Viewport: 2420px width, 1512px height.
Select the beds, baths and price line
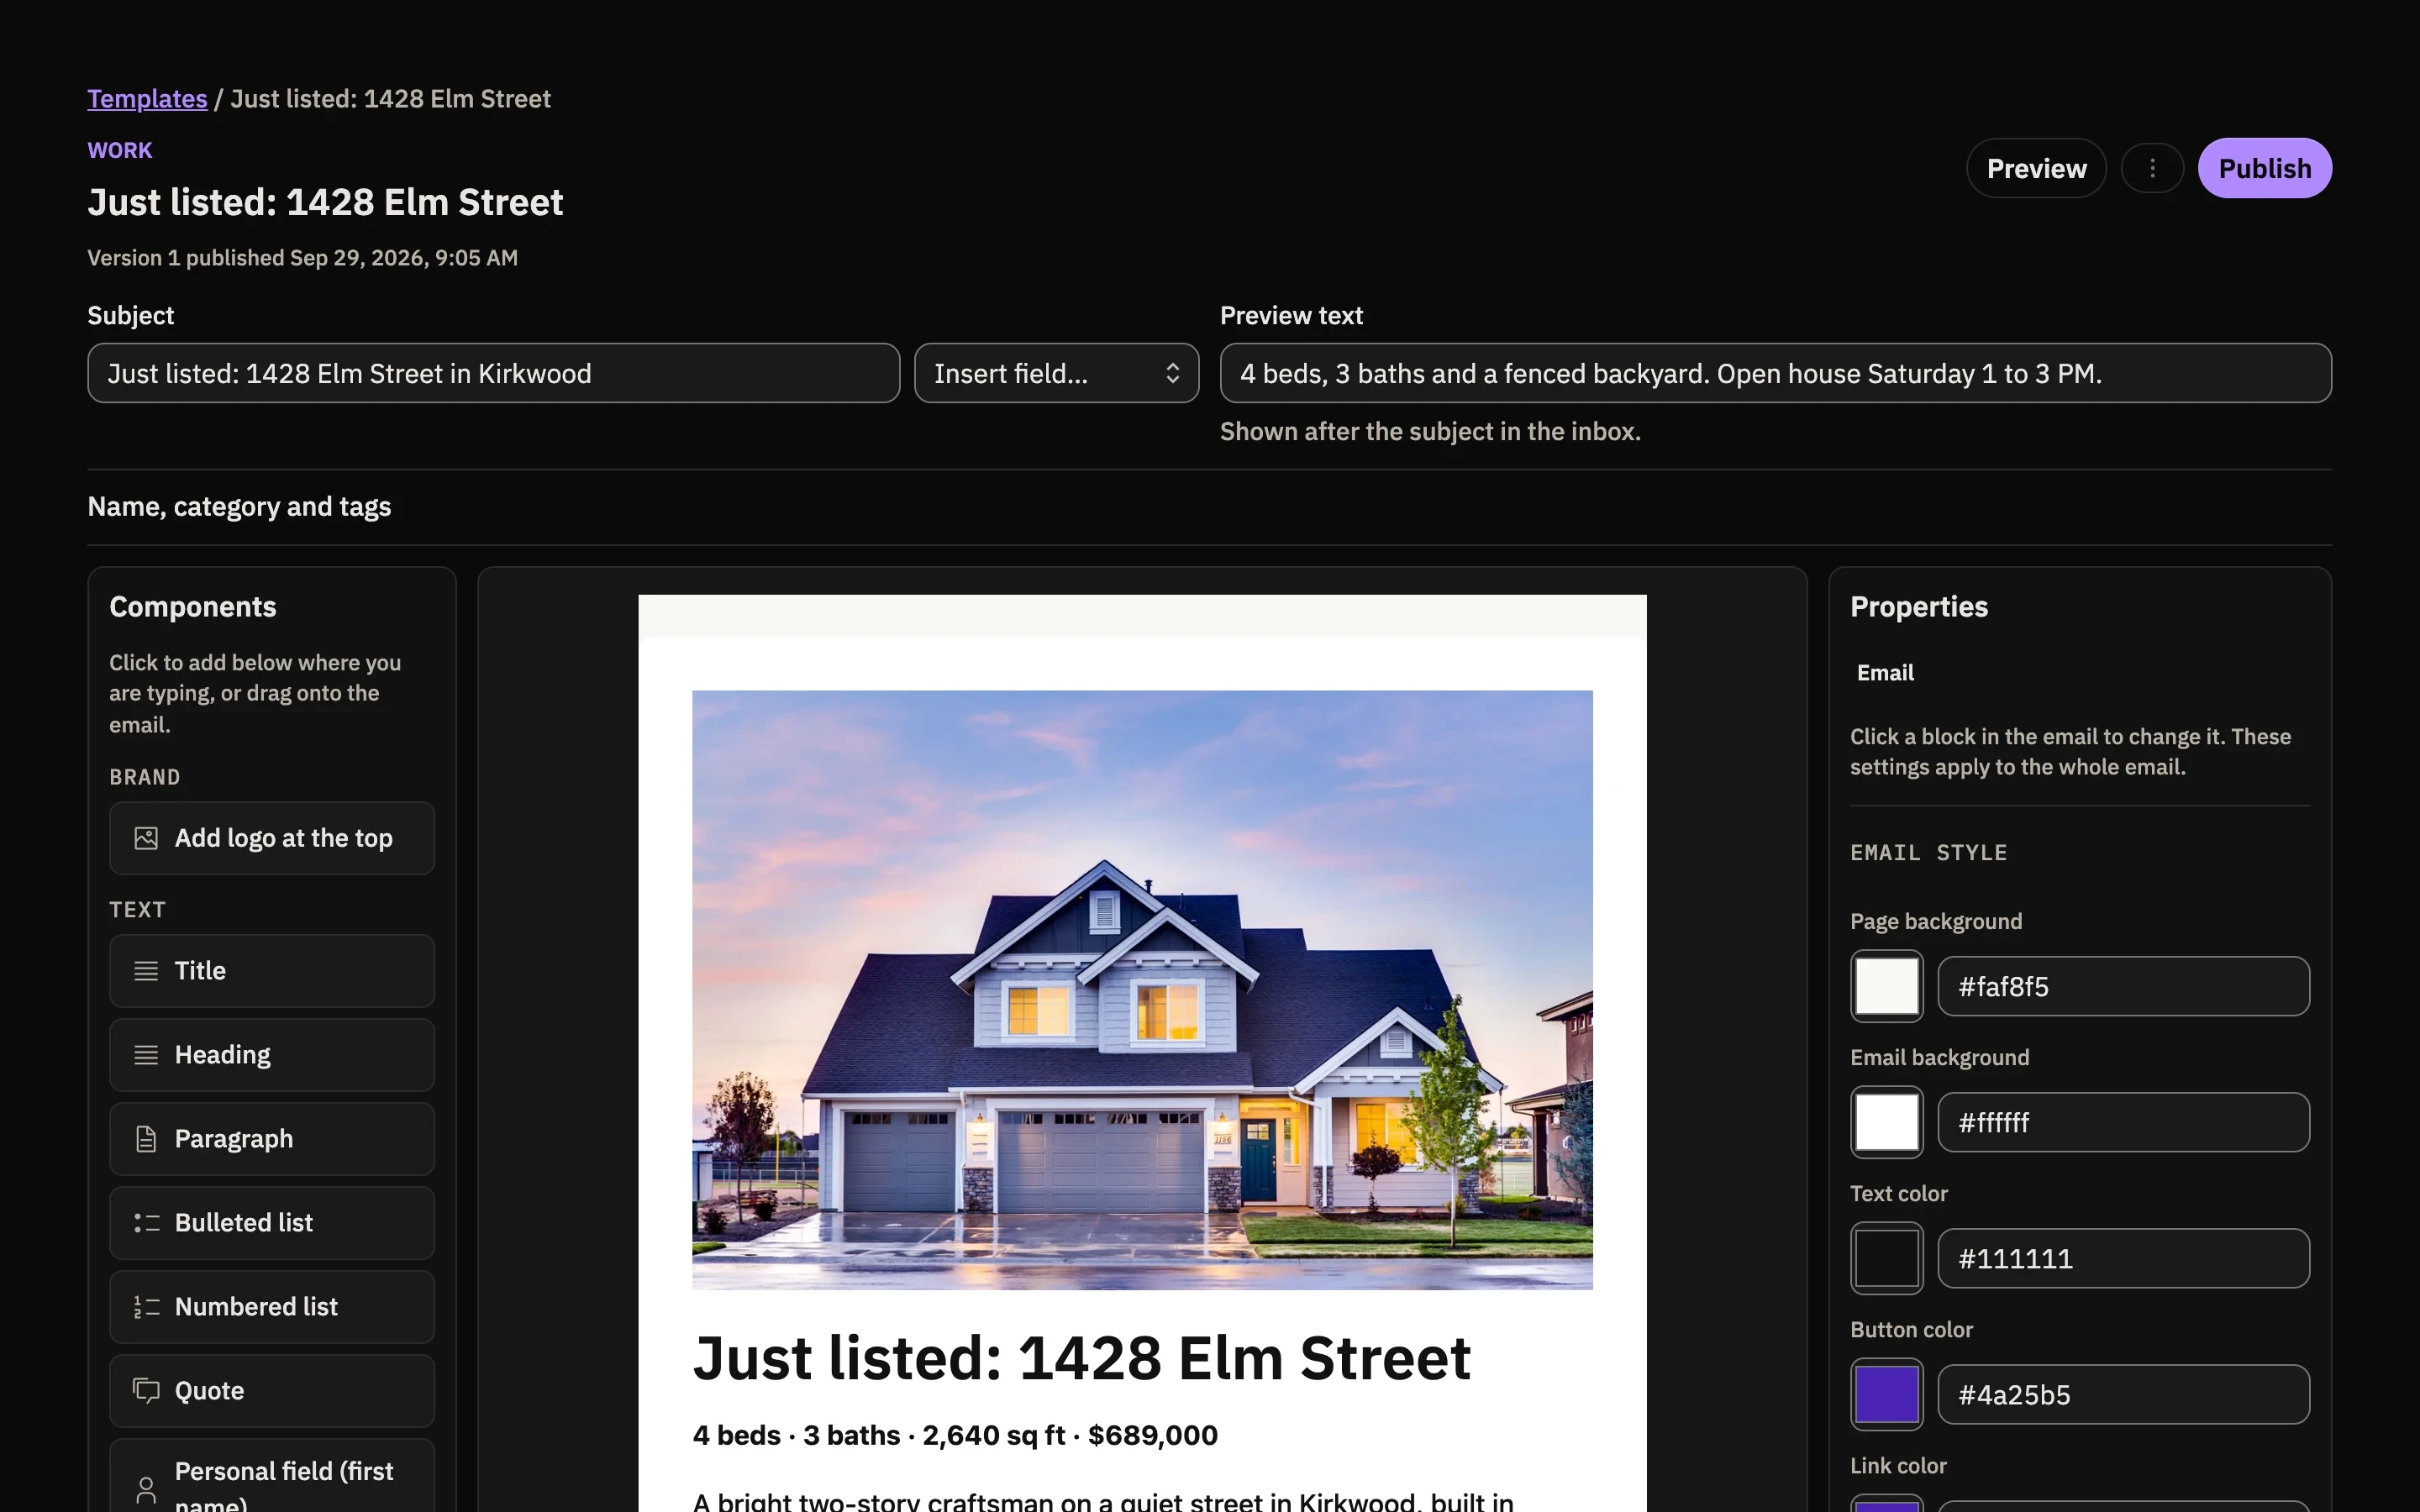click(x=955, y=1435)
